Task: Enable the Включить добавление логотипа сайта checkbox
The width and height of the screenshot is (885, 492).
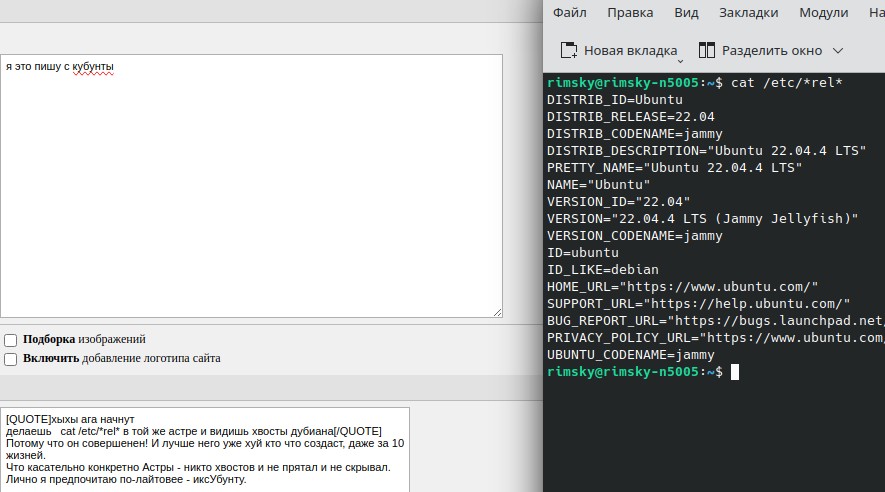Action: (11, 359)
